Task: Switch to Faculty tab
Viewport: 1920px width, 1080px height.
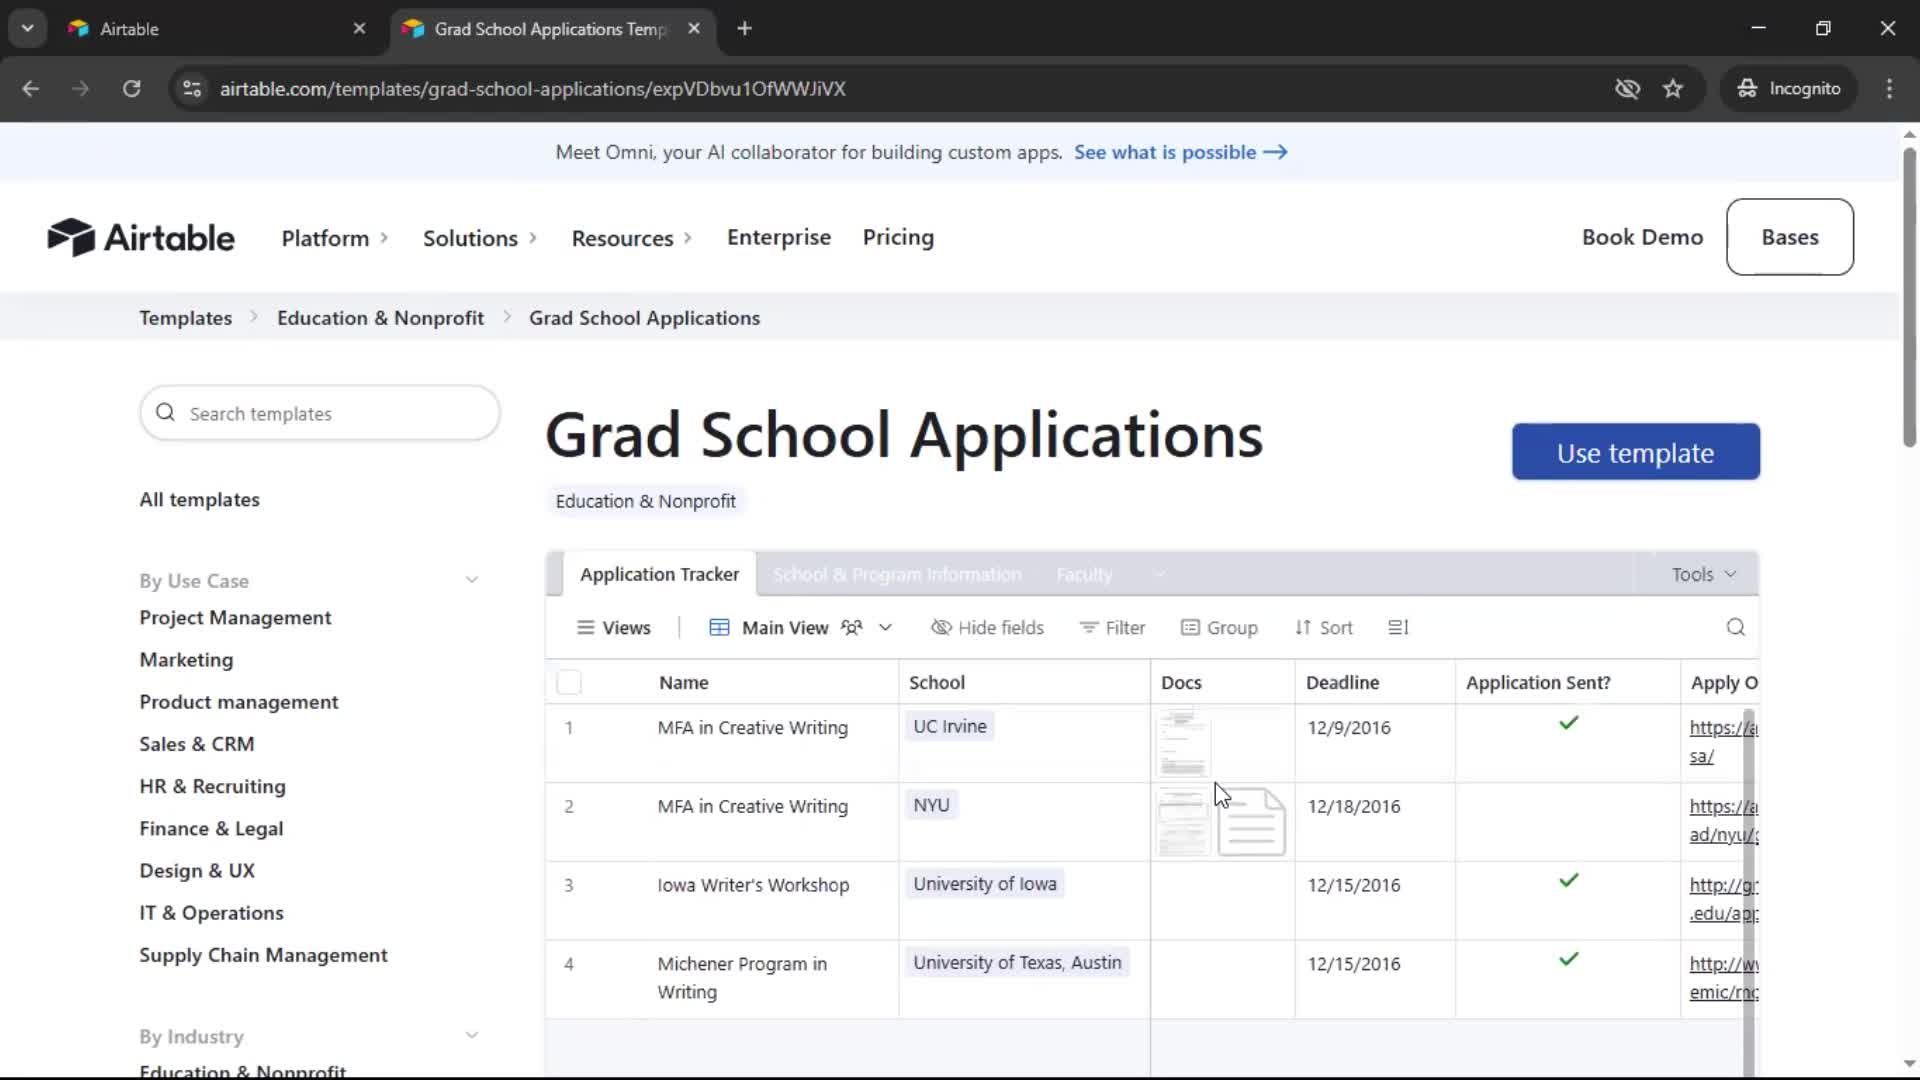Action: pos(1084,574)
